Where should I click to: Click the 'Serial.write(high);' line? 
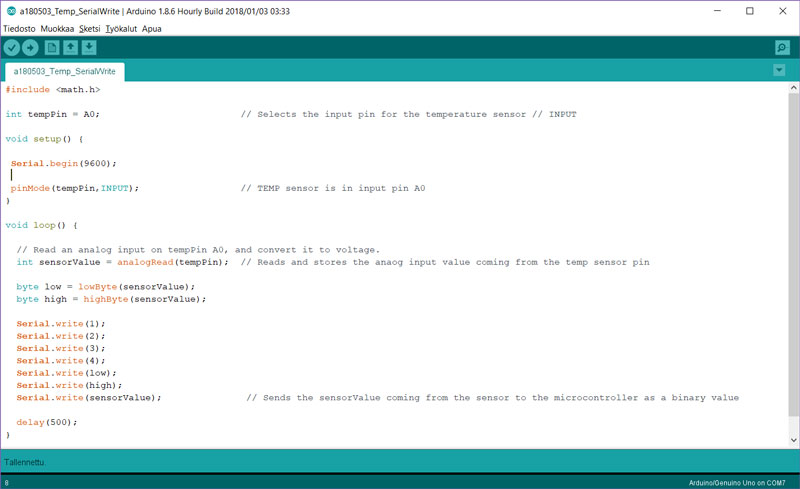pos(69,385)
